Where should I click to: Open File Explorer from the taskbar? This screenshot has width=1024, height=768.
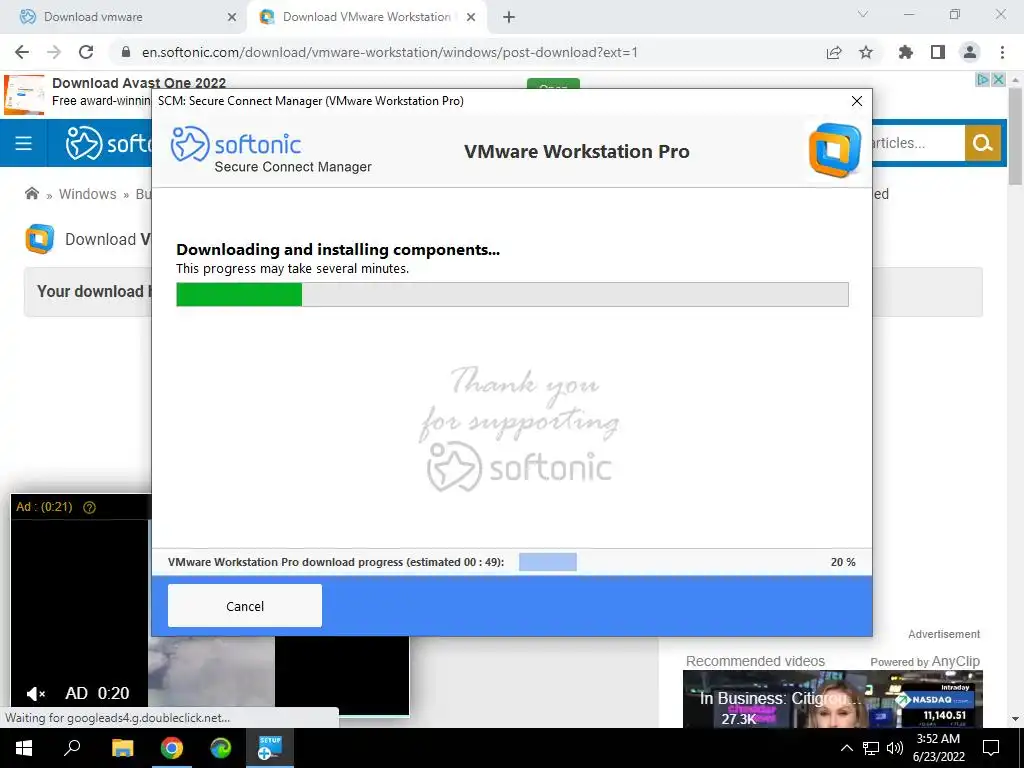[x=122, y=748]
